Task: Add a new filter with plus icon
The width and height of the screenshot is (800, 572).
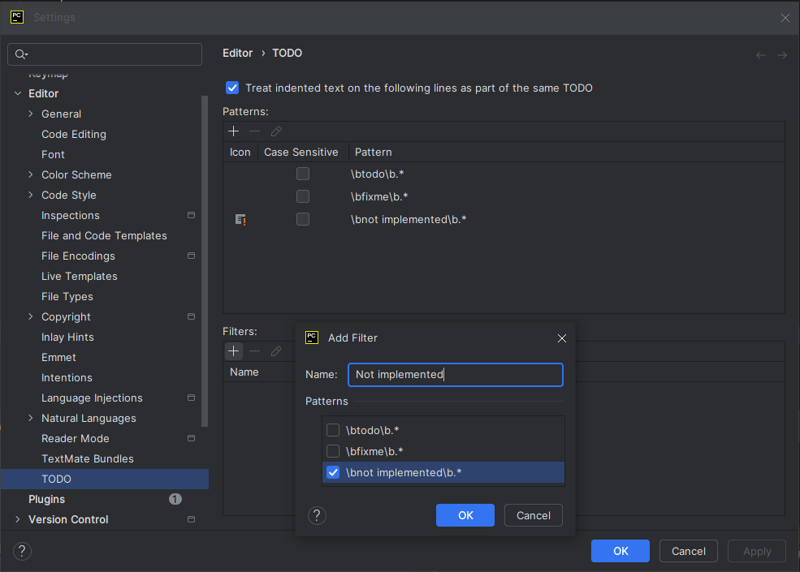Action: point(233,351)
